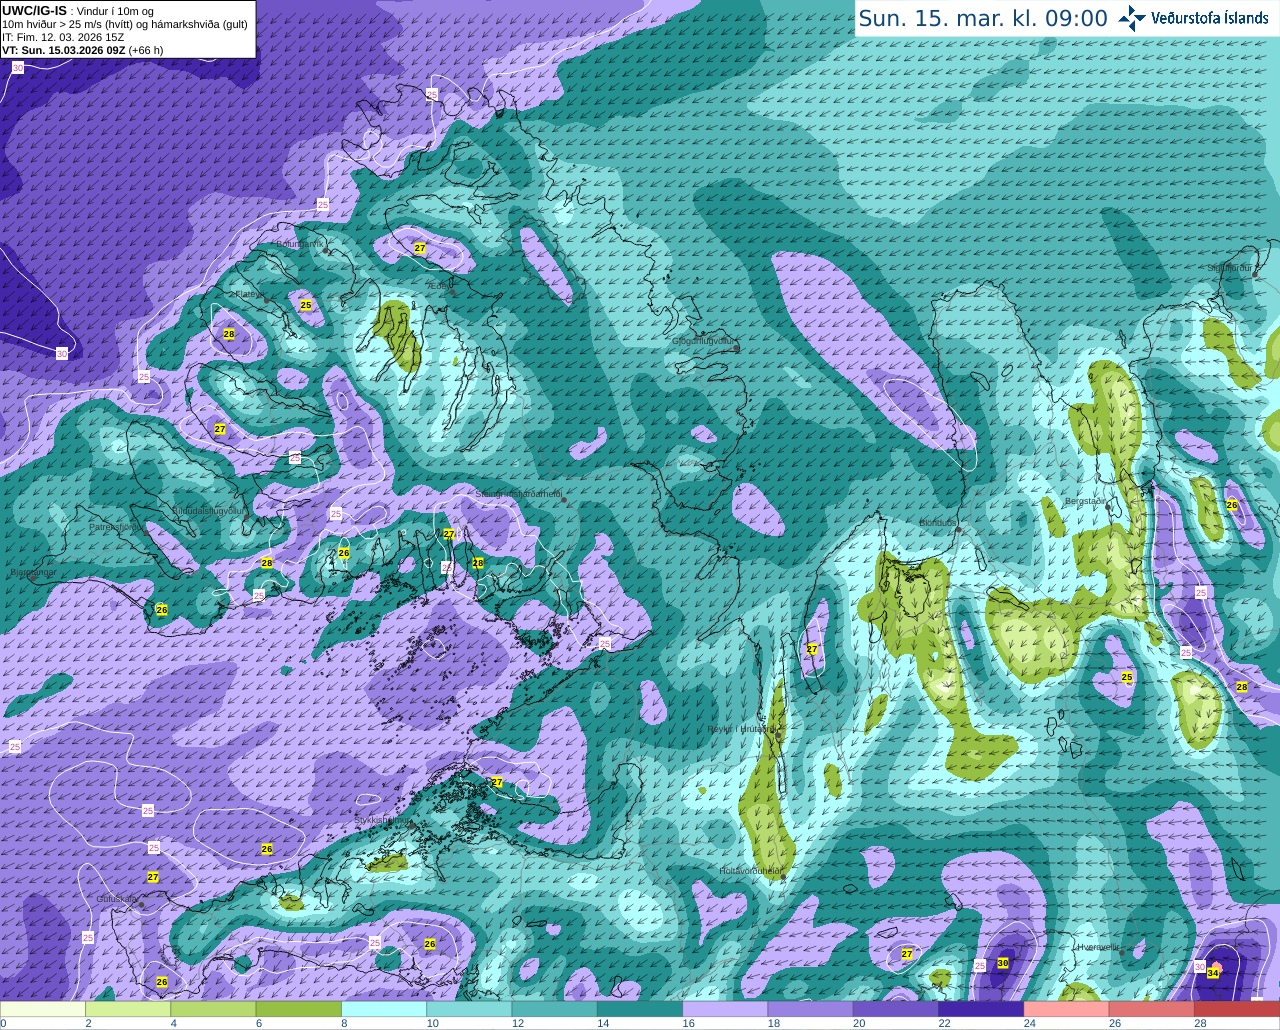Click the yellow 34 peak gust marker
Screen dimensions: 1280x1030
(x=1213, y=972)
